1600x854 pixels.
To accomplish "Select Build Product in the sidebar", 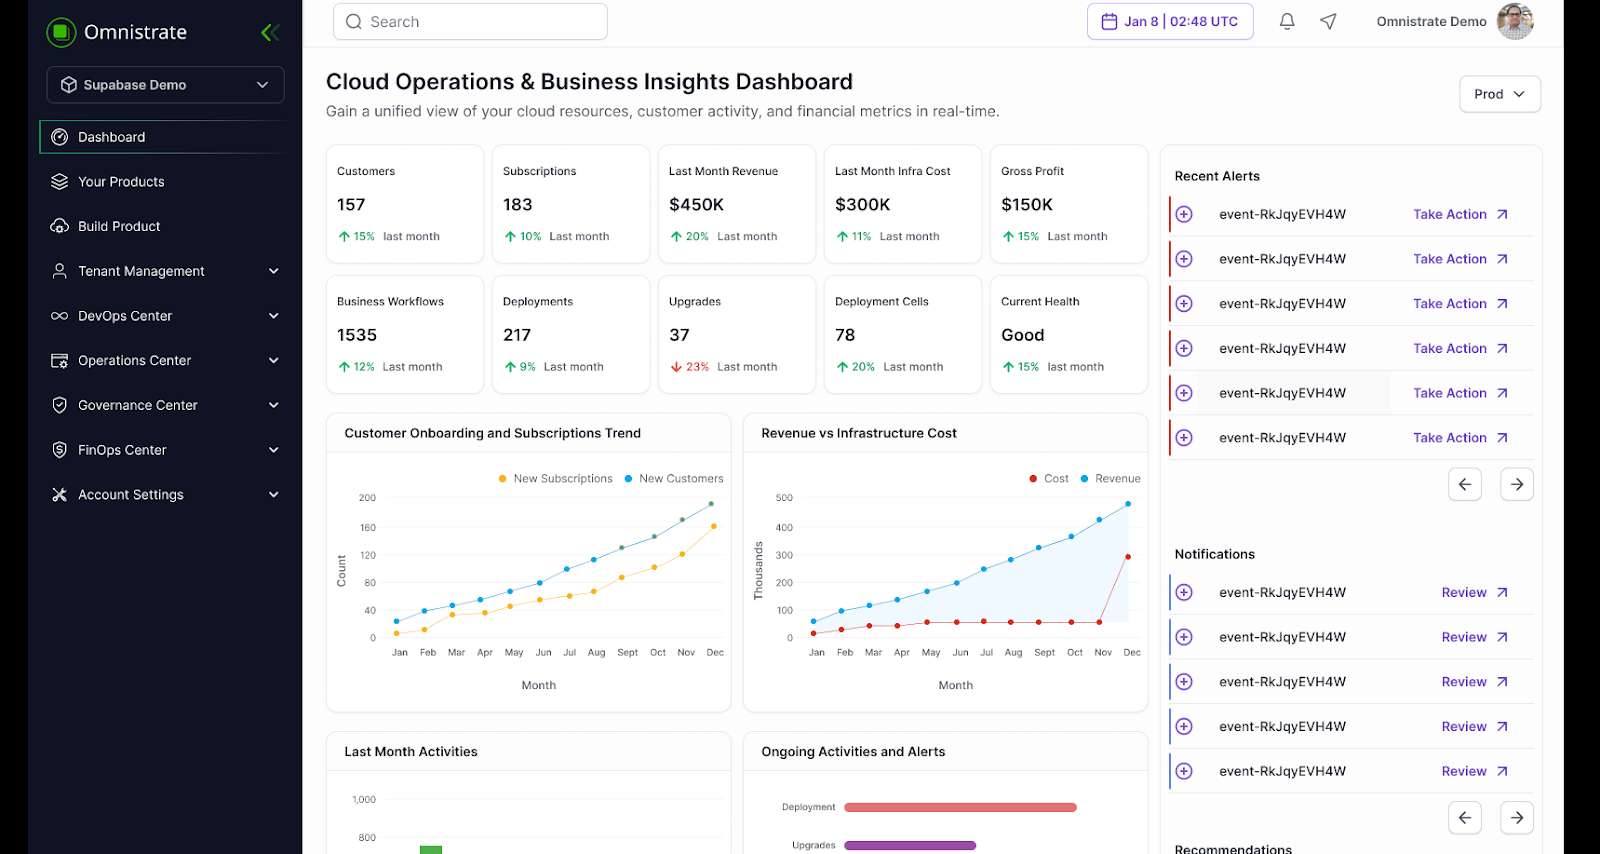I will click(x=119, y=226).
